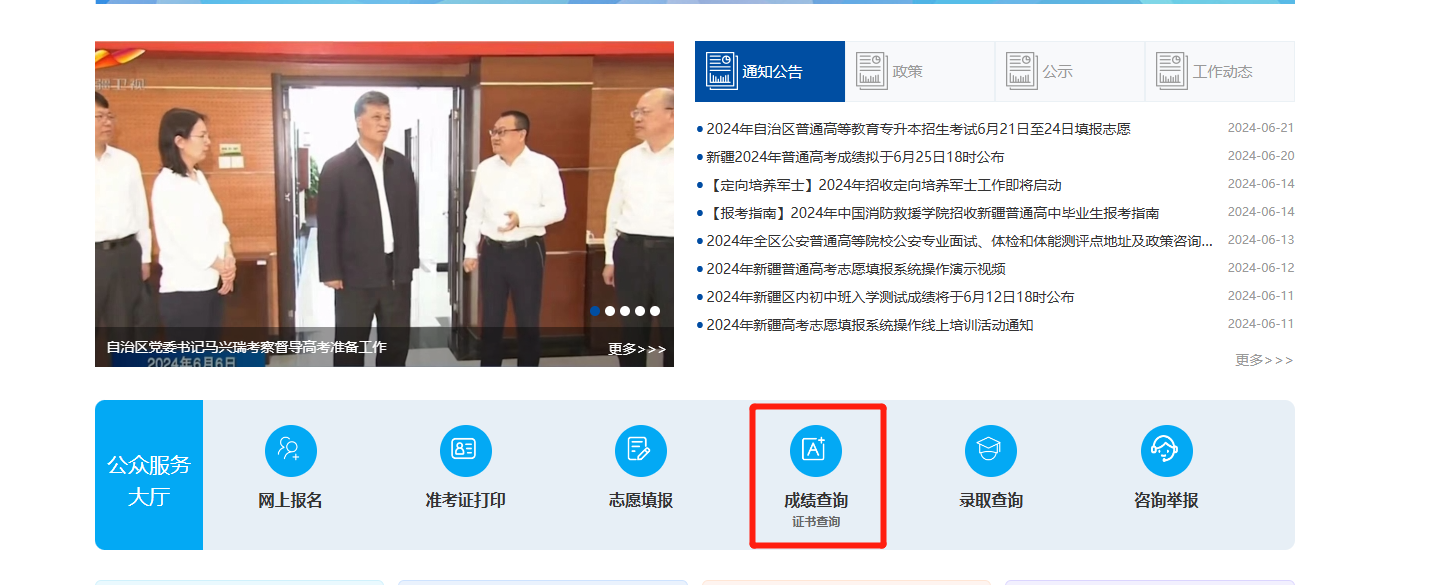Open the 公示 tab
The width and height of the screenshot is (1433, 585).
(x=1070, y=72)
